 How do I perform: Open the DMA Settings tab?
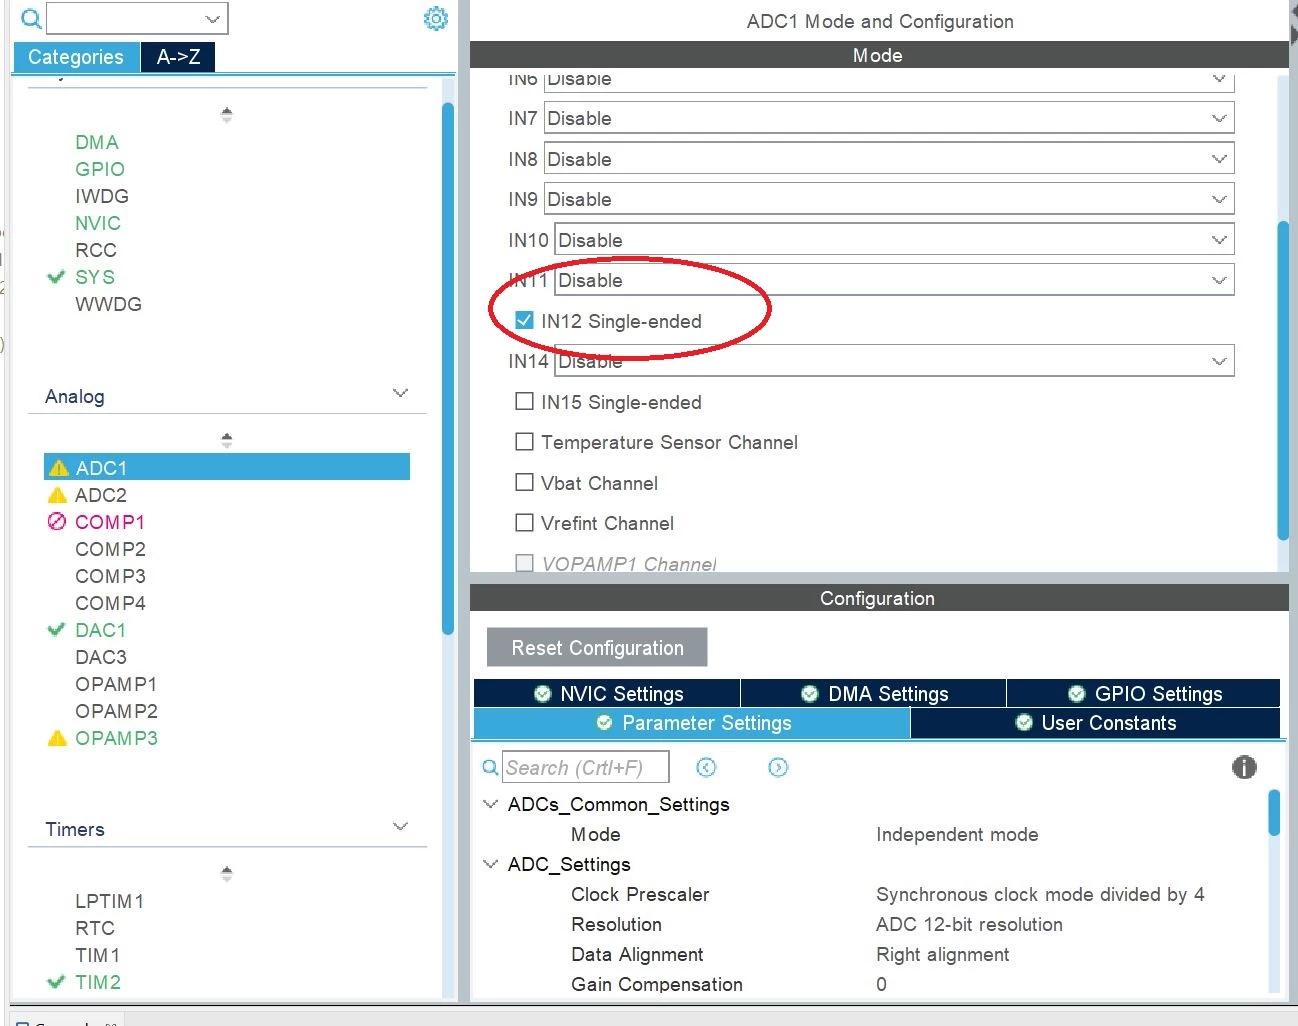click(x=873, y=693)
